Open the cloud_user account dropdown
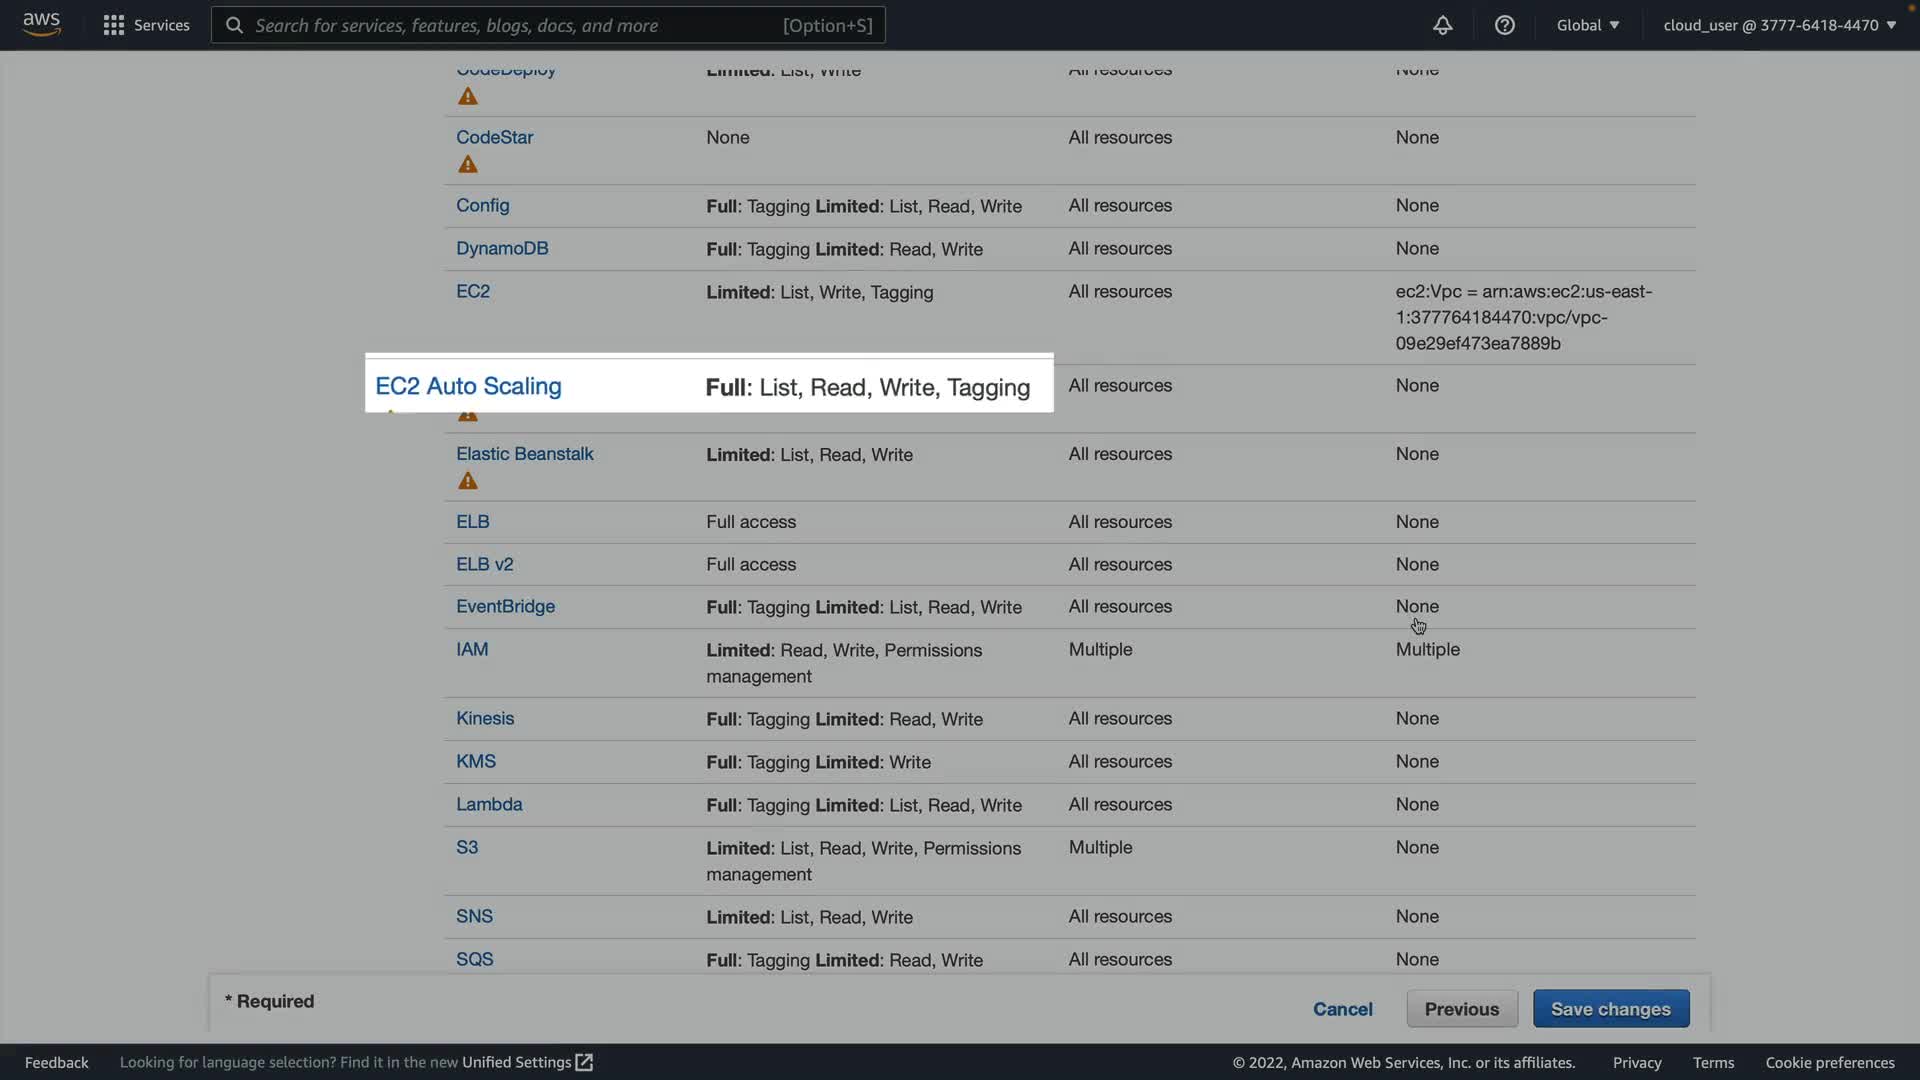 pyautogui.click(x=1779, y=25)
